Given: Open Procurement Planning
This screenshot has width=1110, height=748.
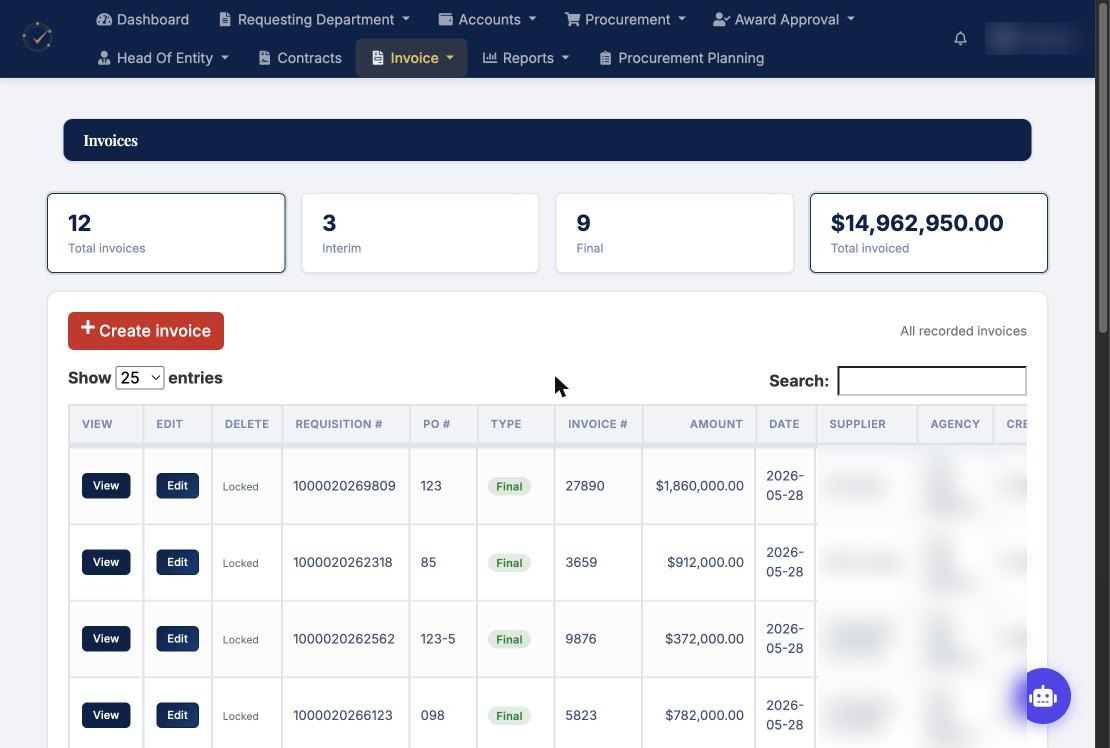Looking at the screenshot, I should click(682, 58).
